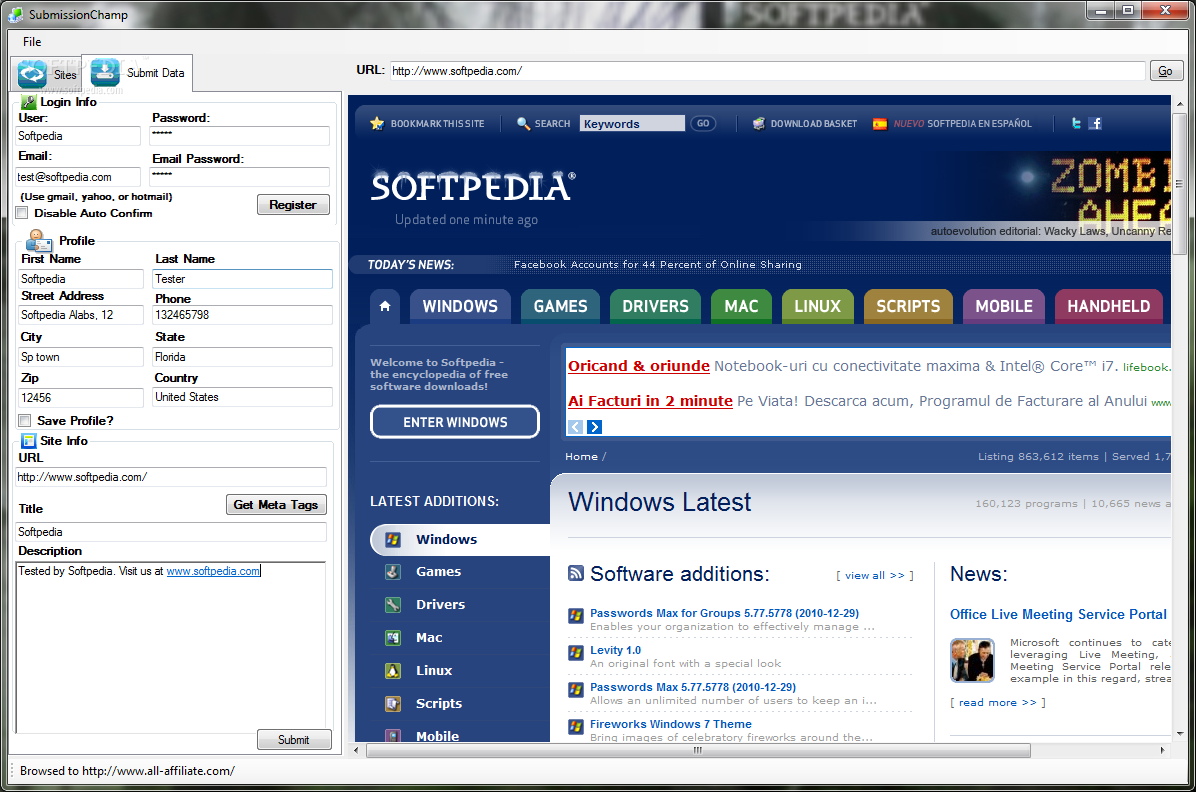Click the browser URL address bar
Viewport: 1196px width, 792px height.
coord(767,71)
